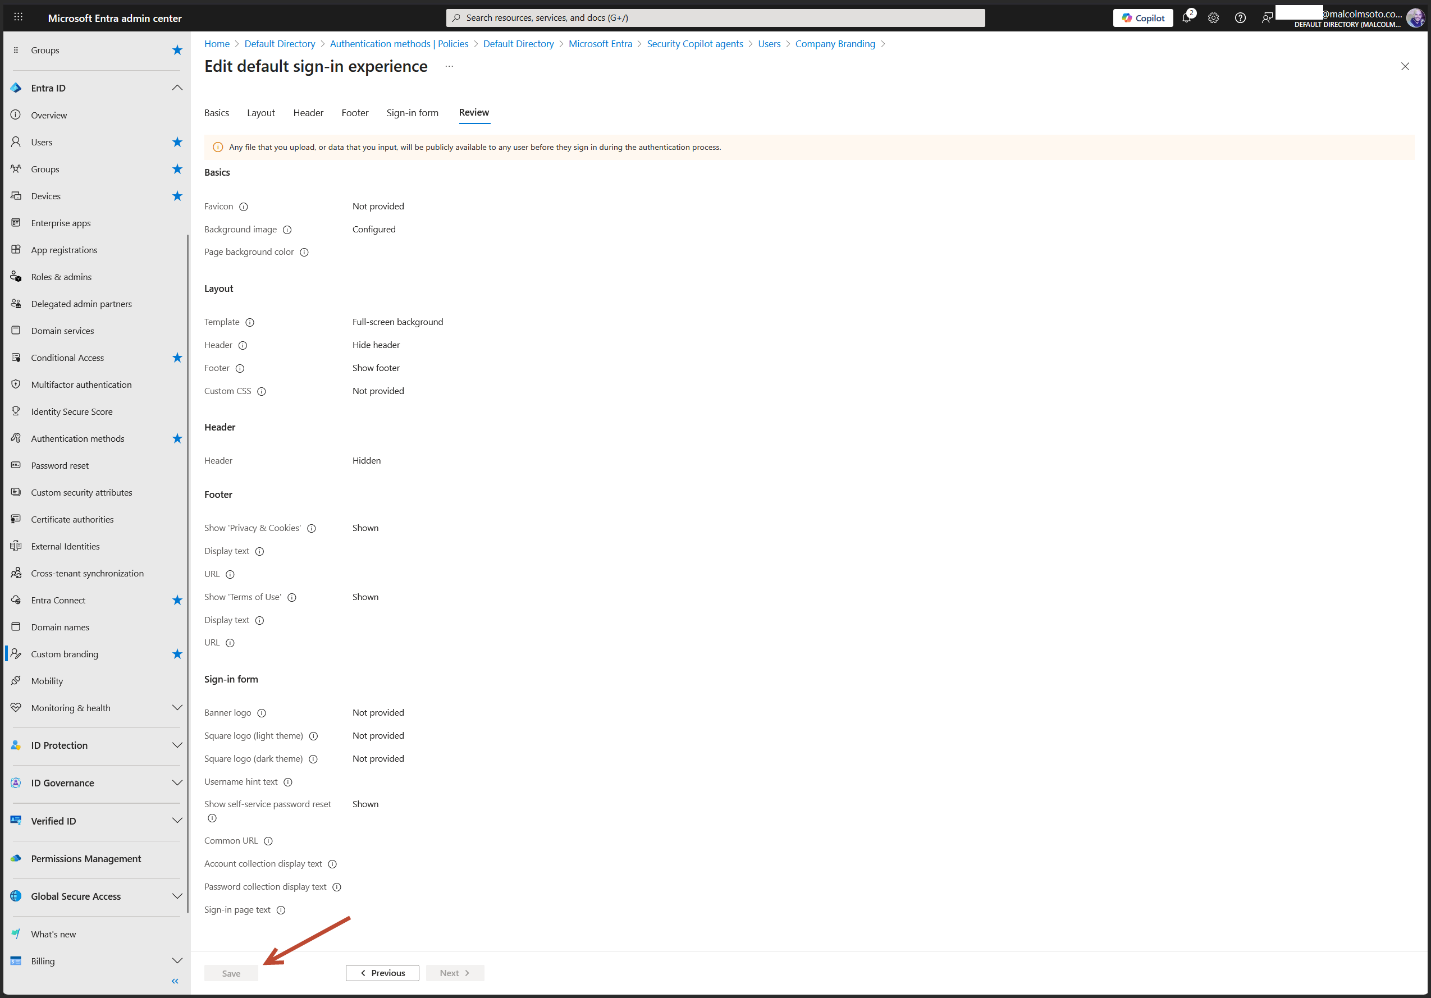Open the notifications bell

1186,17
